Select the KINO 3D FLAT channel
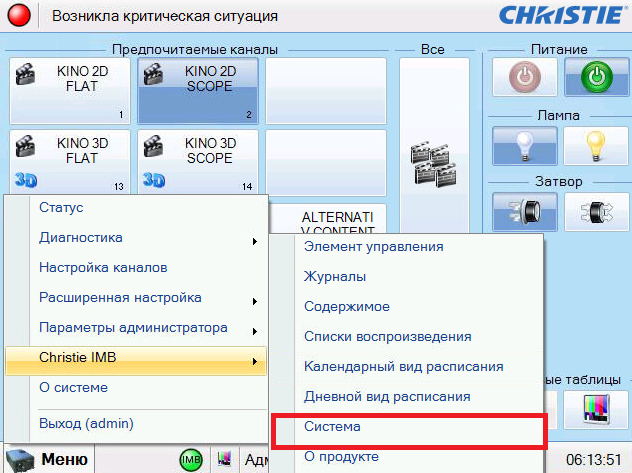Image resolution: width=632 pixels, height=473 pixels. point(70,162)
